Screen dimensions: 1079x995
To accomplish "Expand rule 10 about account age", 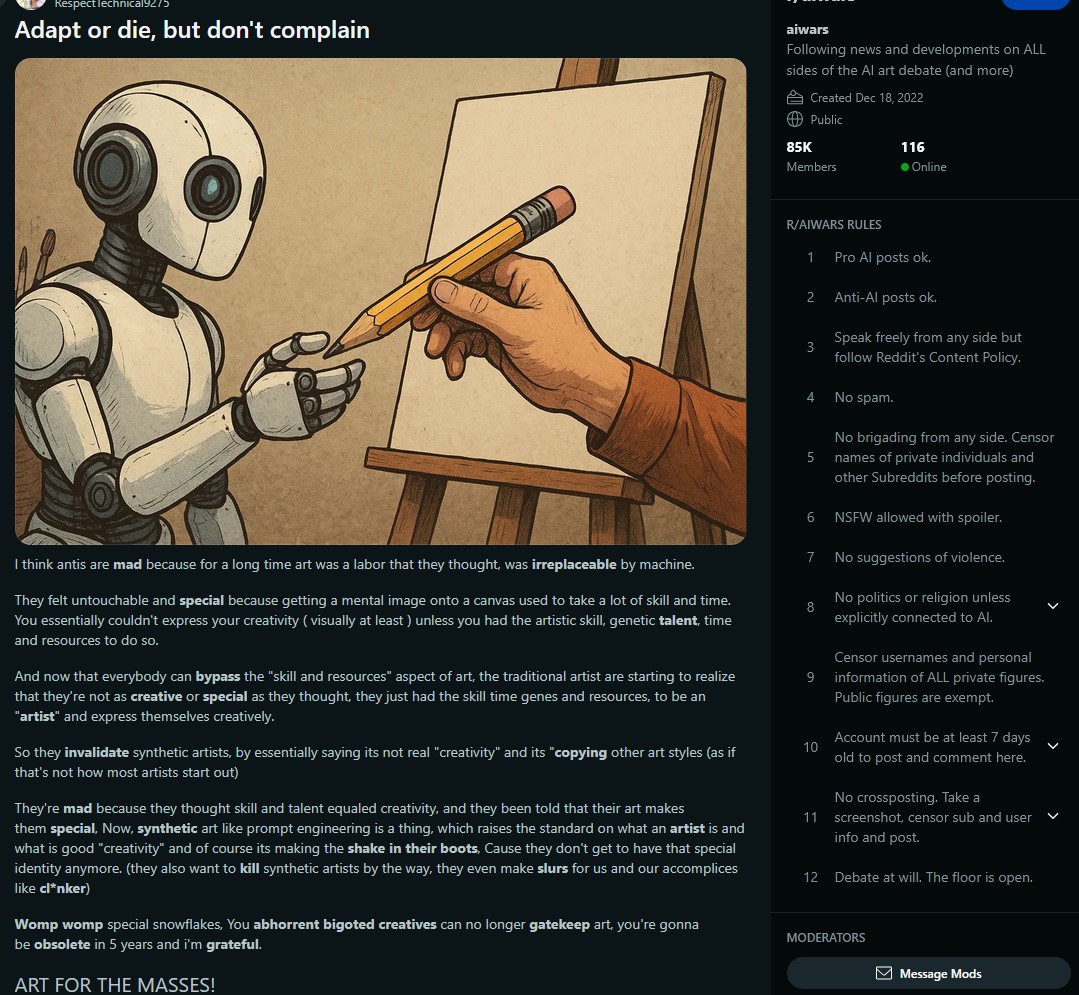I will (1052, 746).
